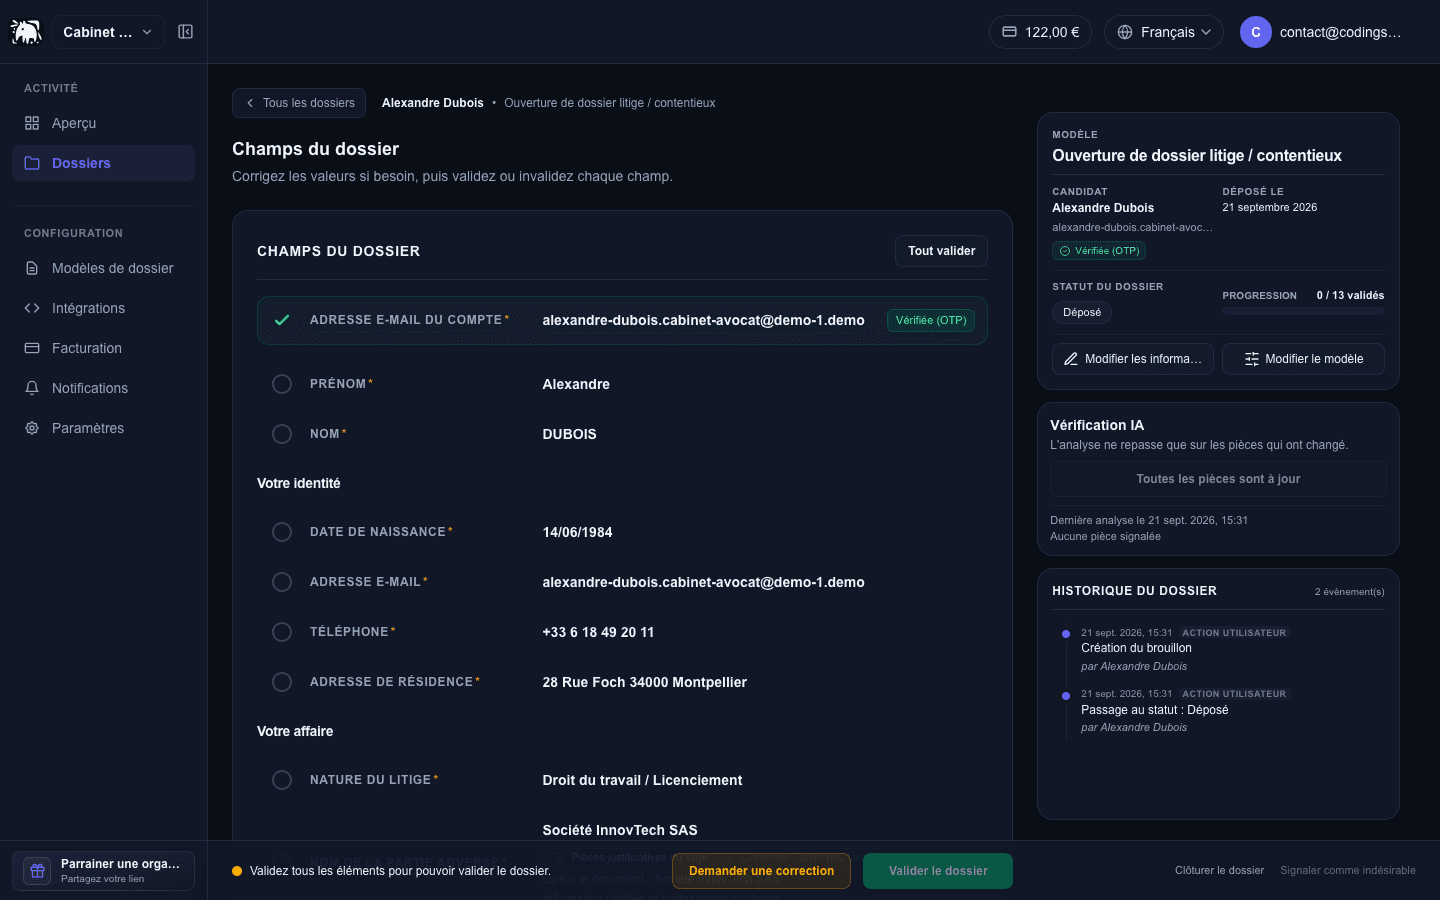The image size is (1440, 900).
Task: Toggle validation for Nature du litige
Action: click(282, 780)
